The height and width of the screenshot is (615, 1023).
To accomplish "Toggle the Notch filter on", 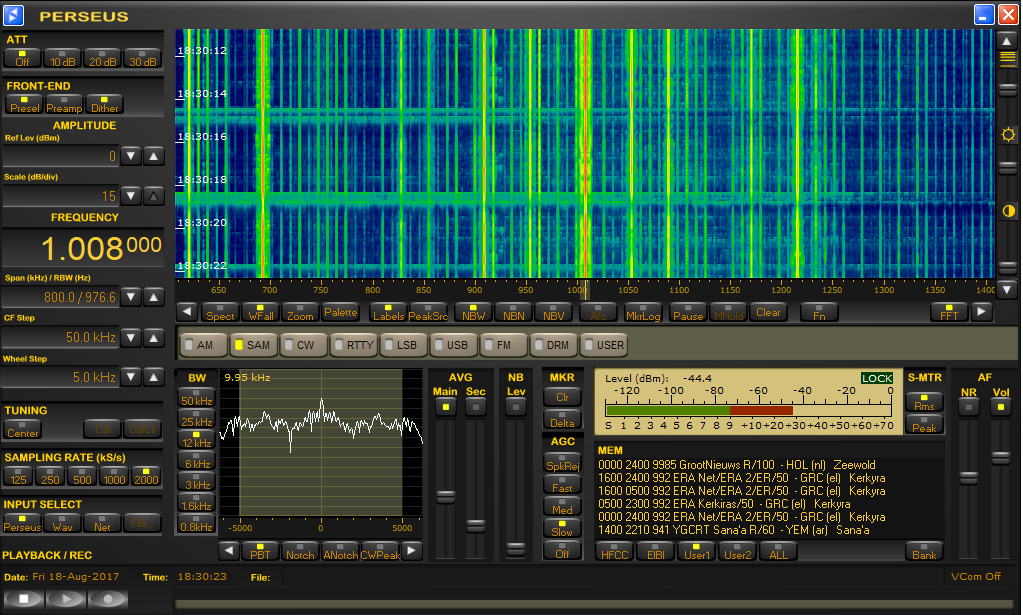I will (x=299, y=551).
